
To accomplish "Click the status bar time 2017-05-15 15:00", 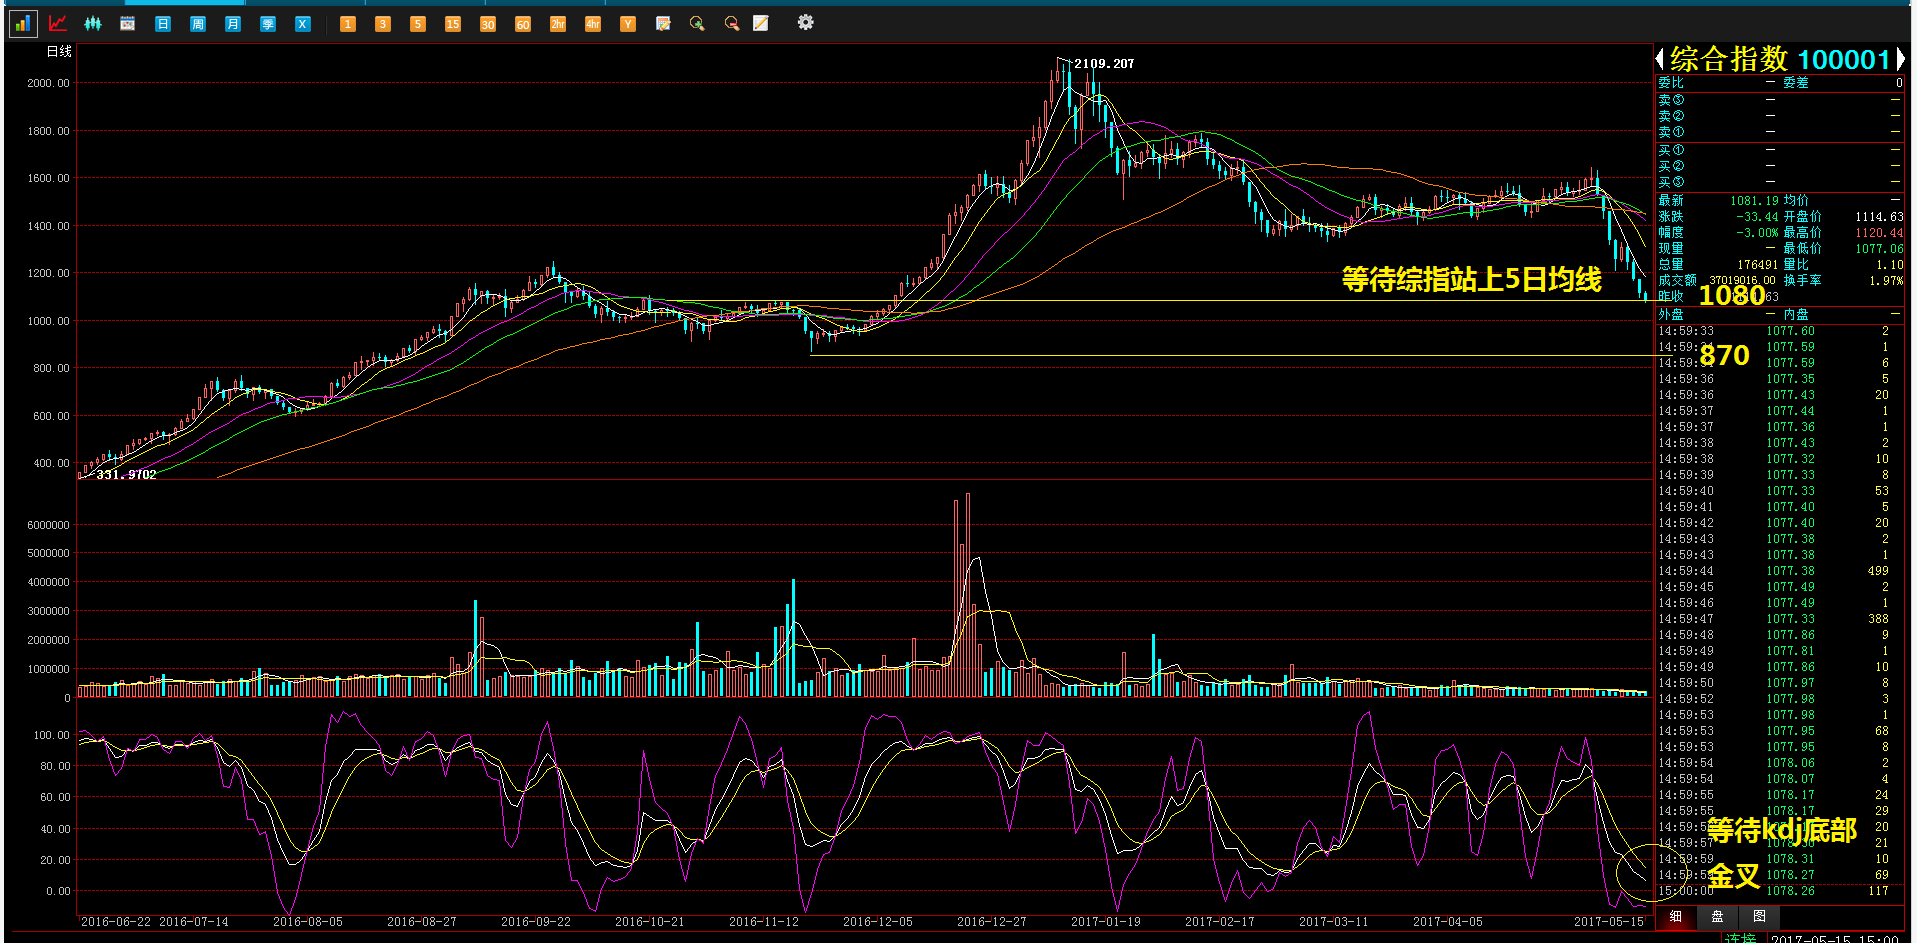I will pyautogui.click(x=1834, y=939).
